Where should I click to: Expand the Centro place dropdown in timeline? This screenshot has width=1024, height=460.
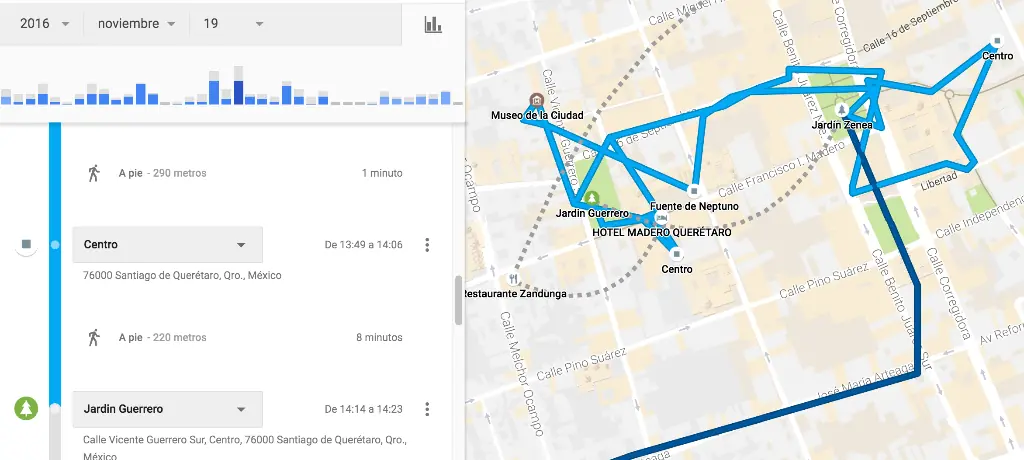click(x=167, y=244)
